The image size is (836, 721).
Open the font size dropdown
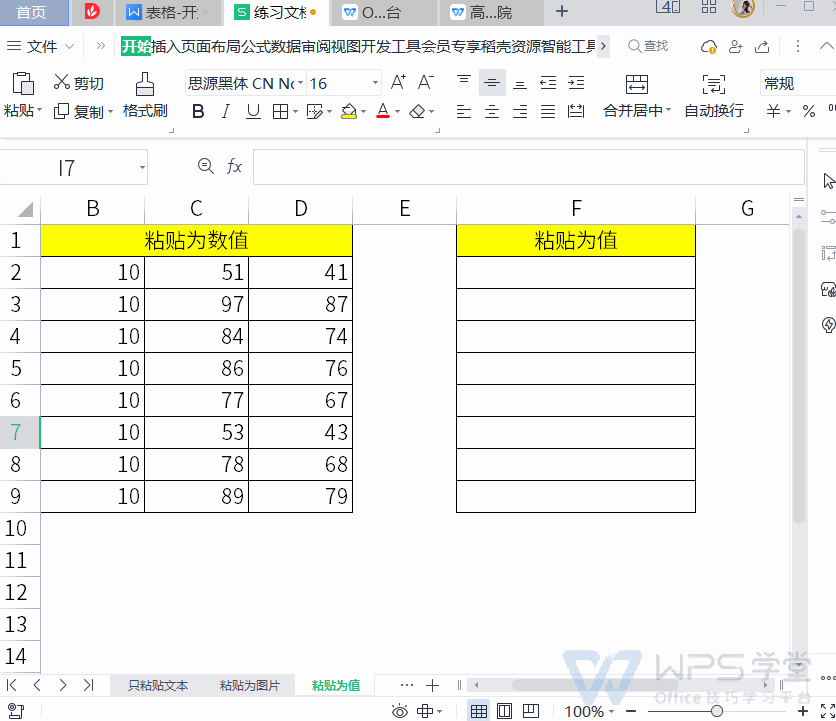click(x=375, y=83)
